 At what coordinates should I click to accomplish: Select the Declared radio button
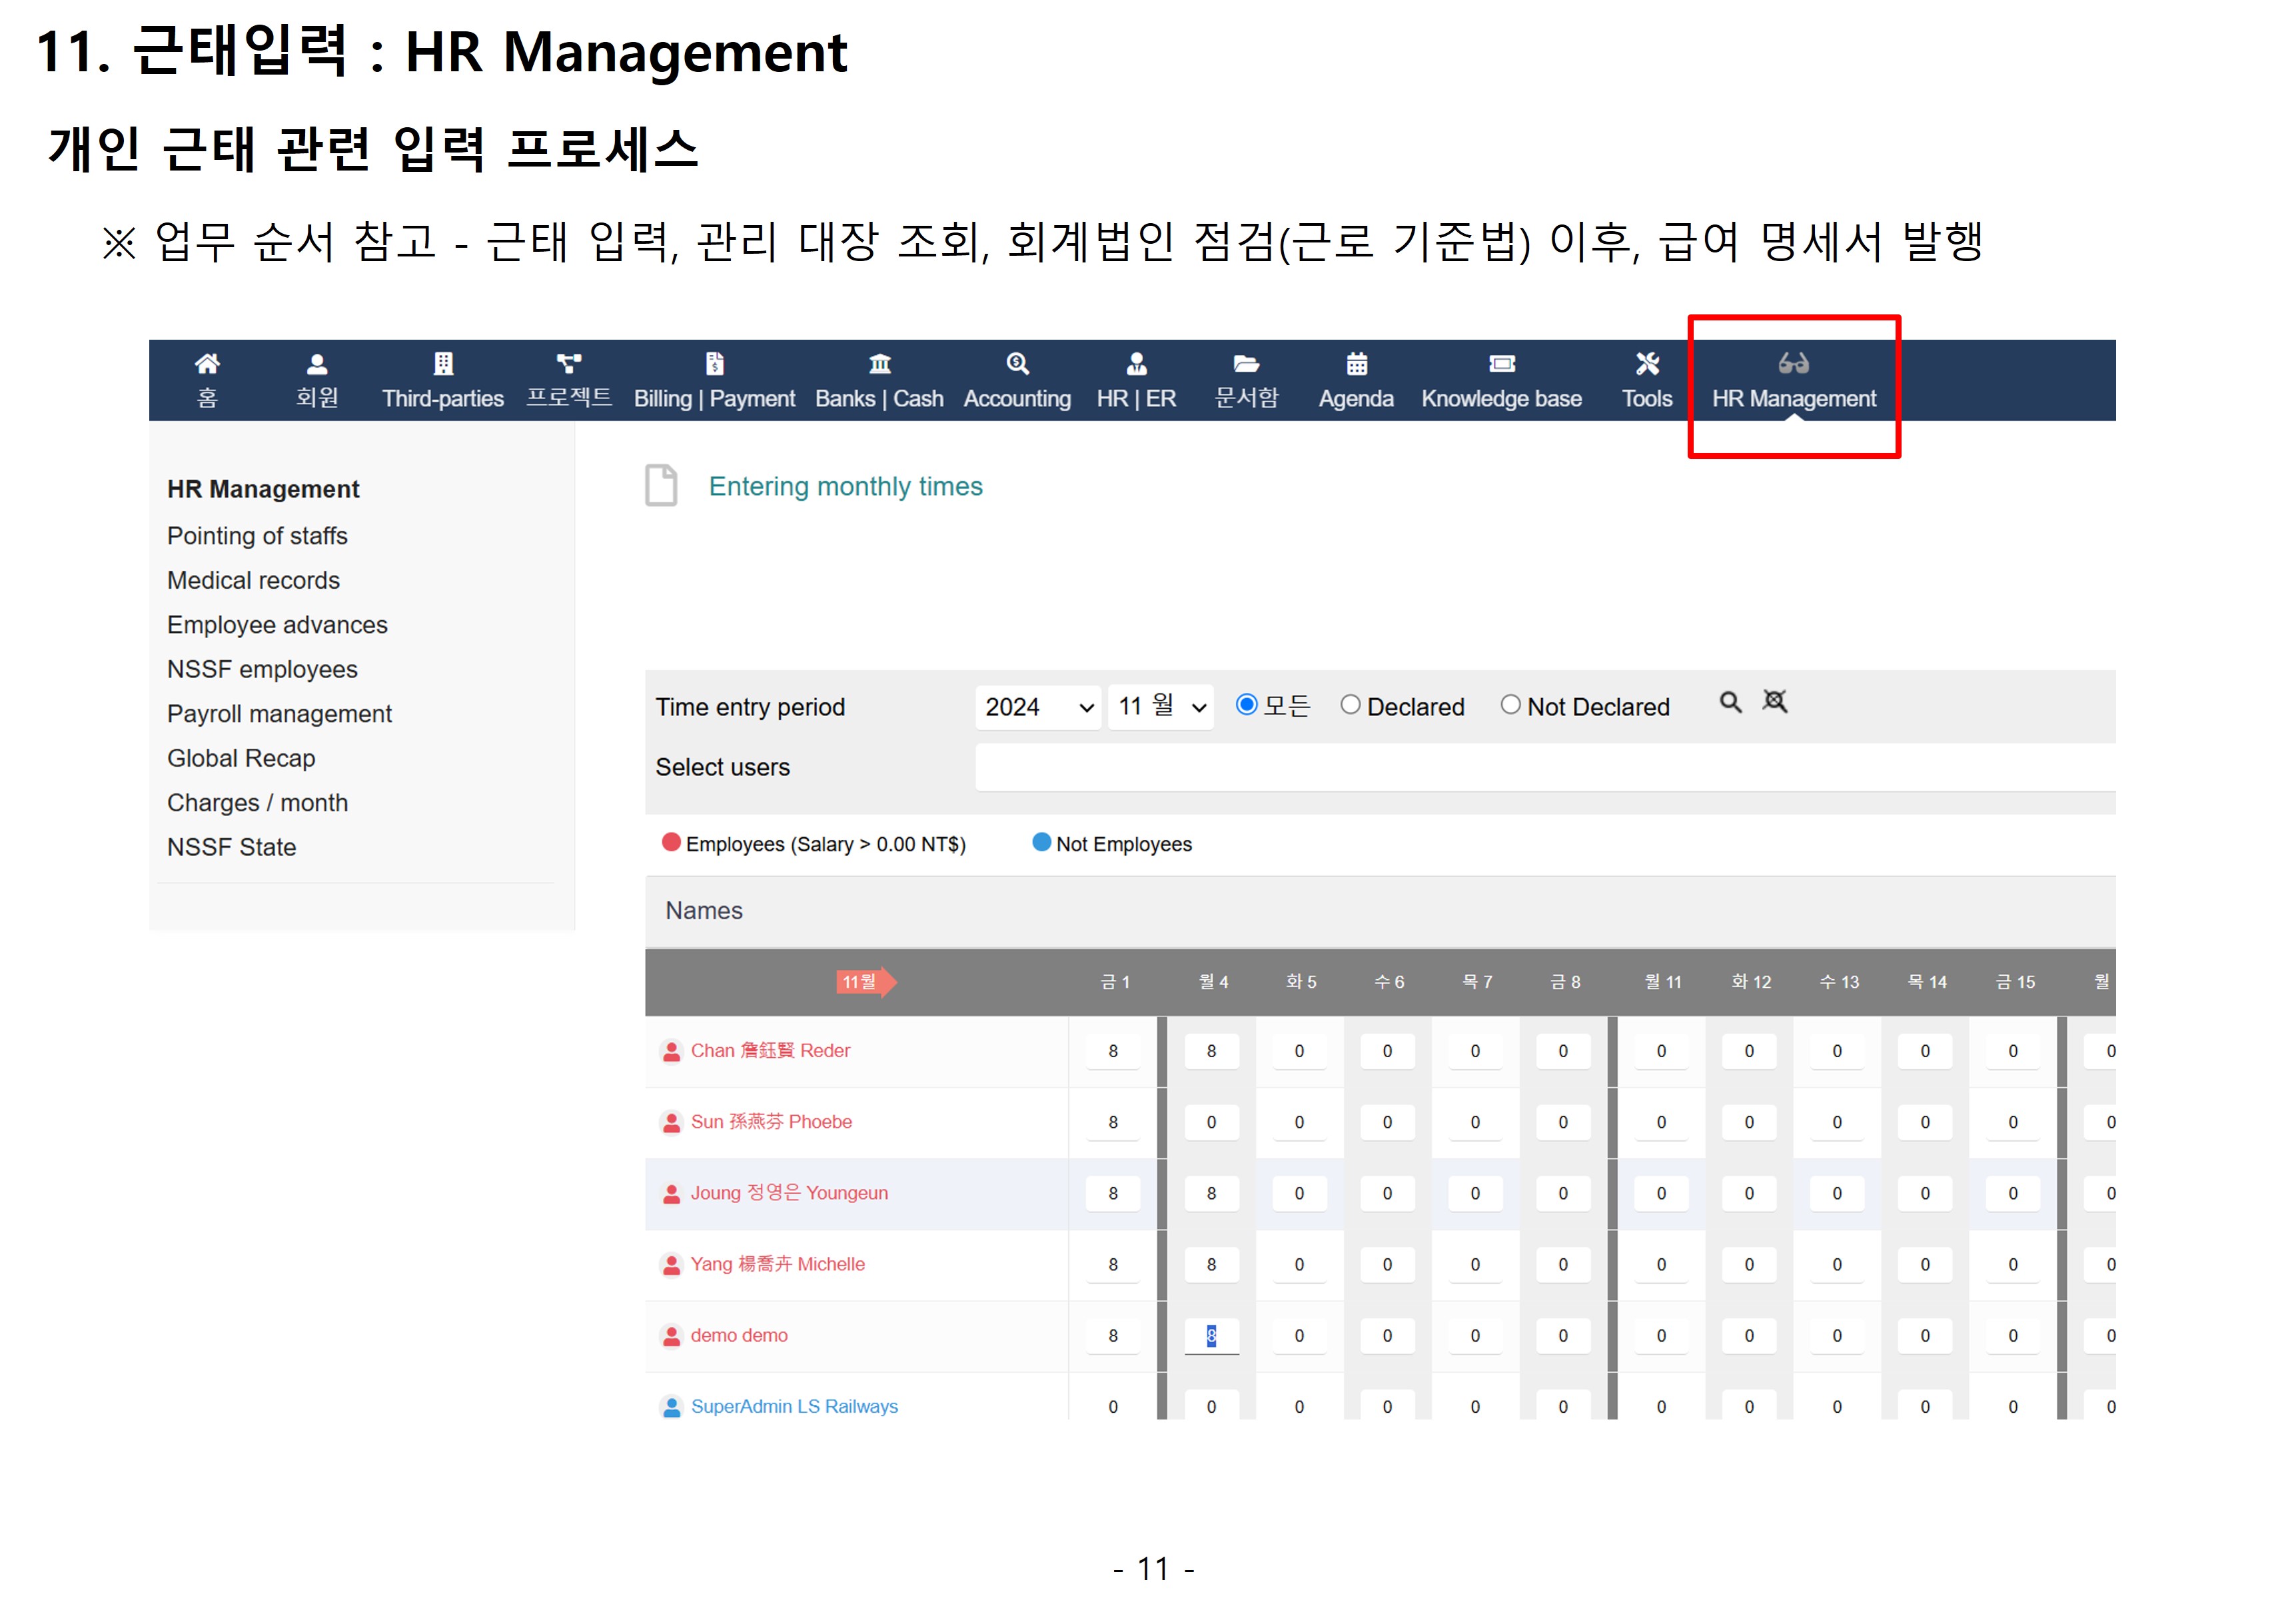[x=1350, y=705]
